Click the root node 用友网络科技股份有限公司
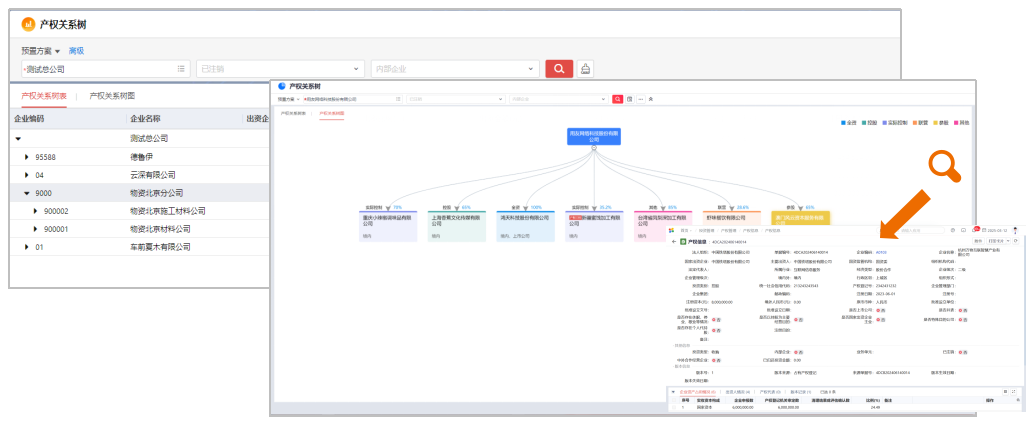This screenshot has height=426, width=1036. coord(593,136)
